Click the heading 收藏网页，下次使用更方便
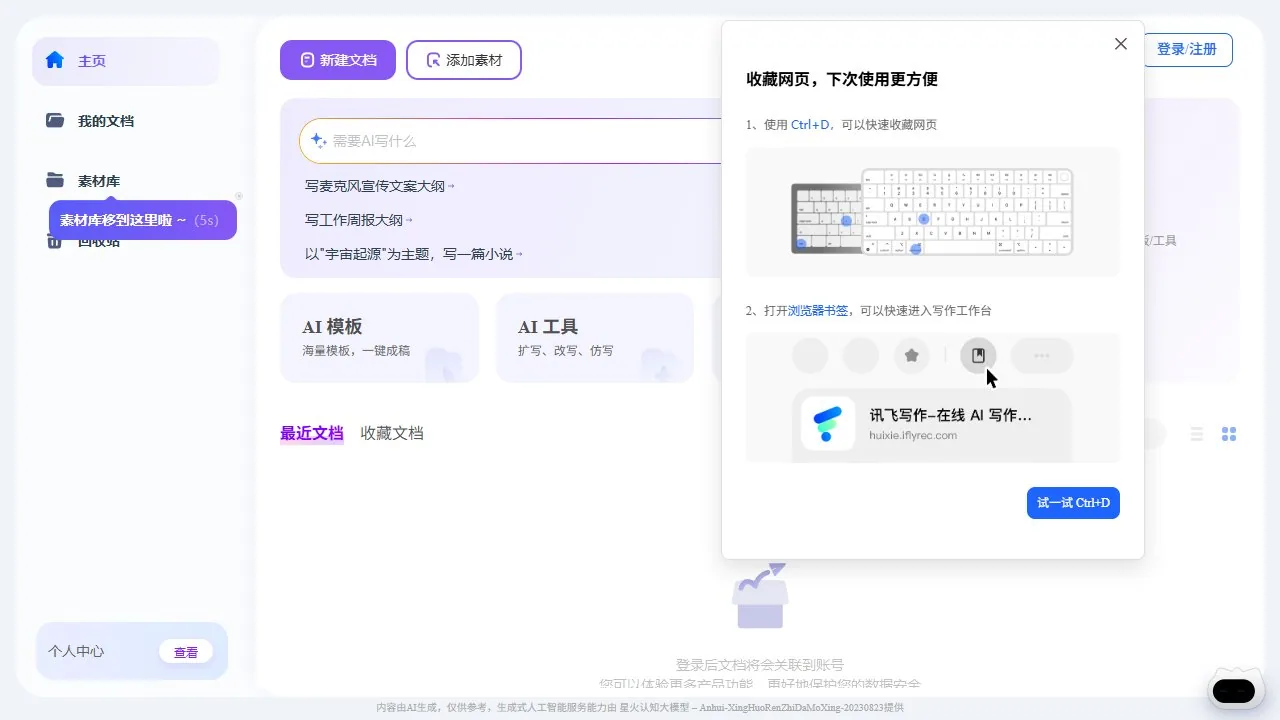This screenshot has width=1280, height=720. point(842,79)
